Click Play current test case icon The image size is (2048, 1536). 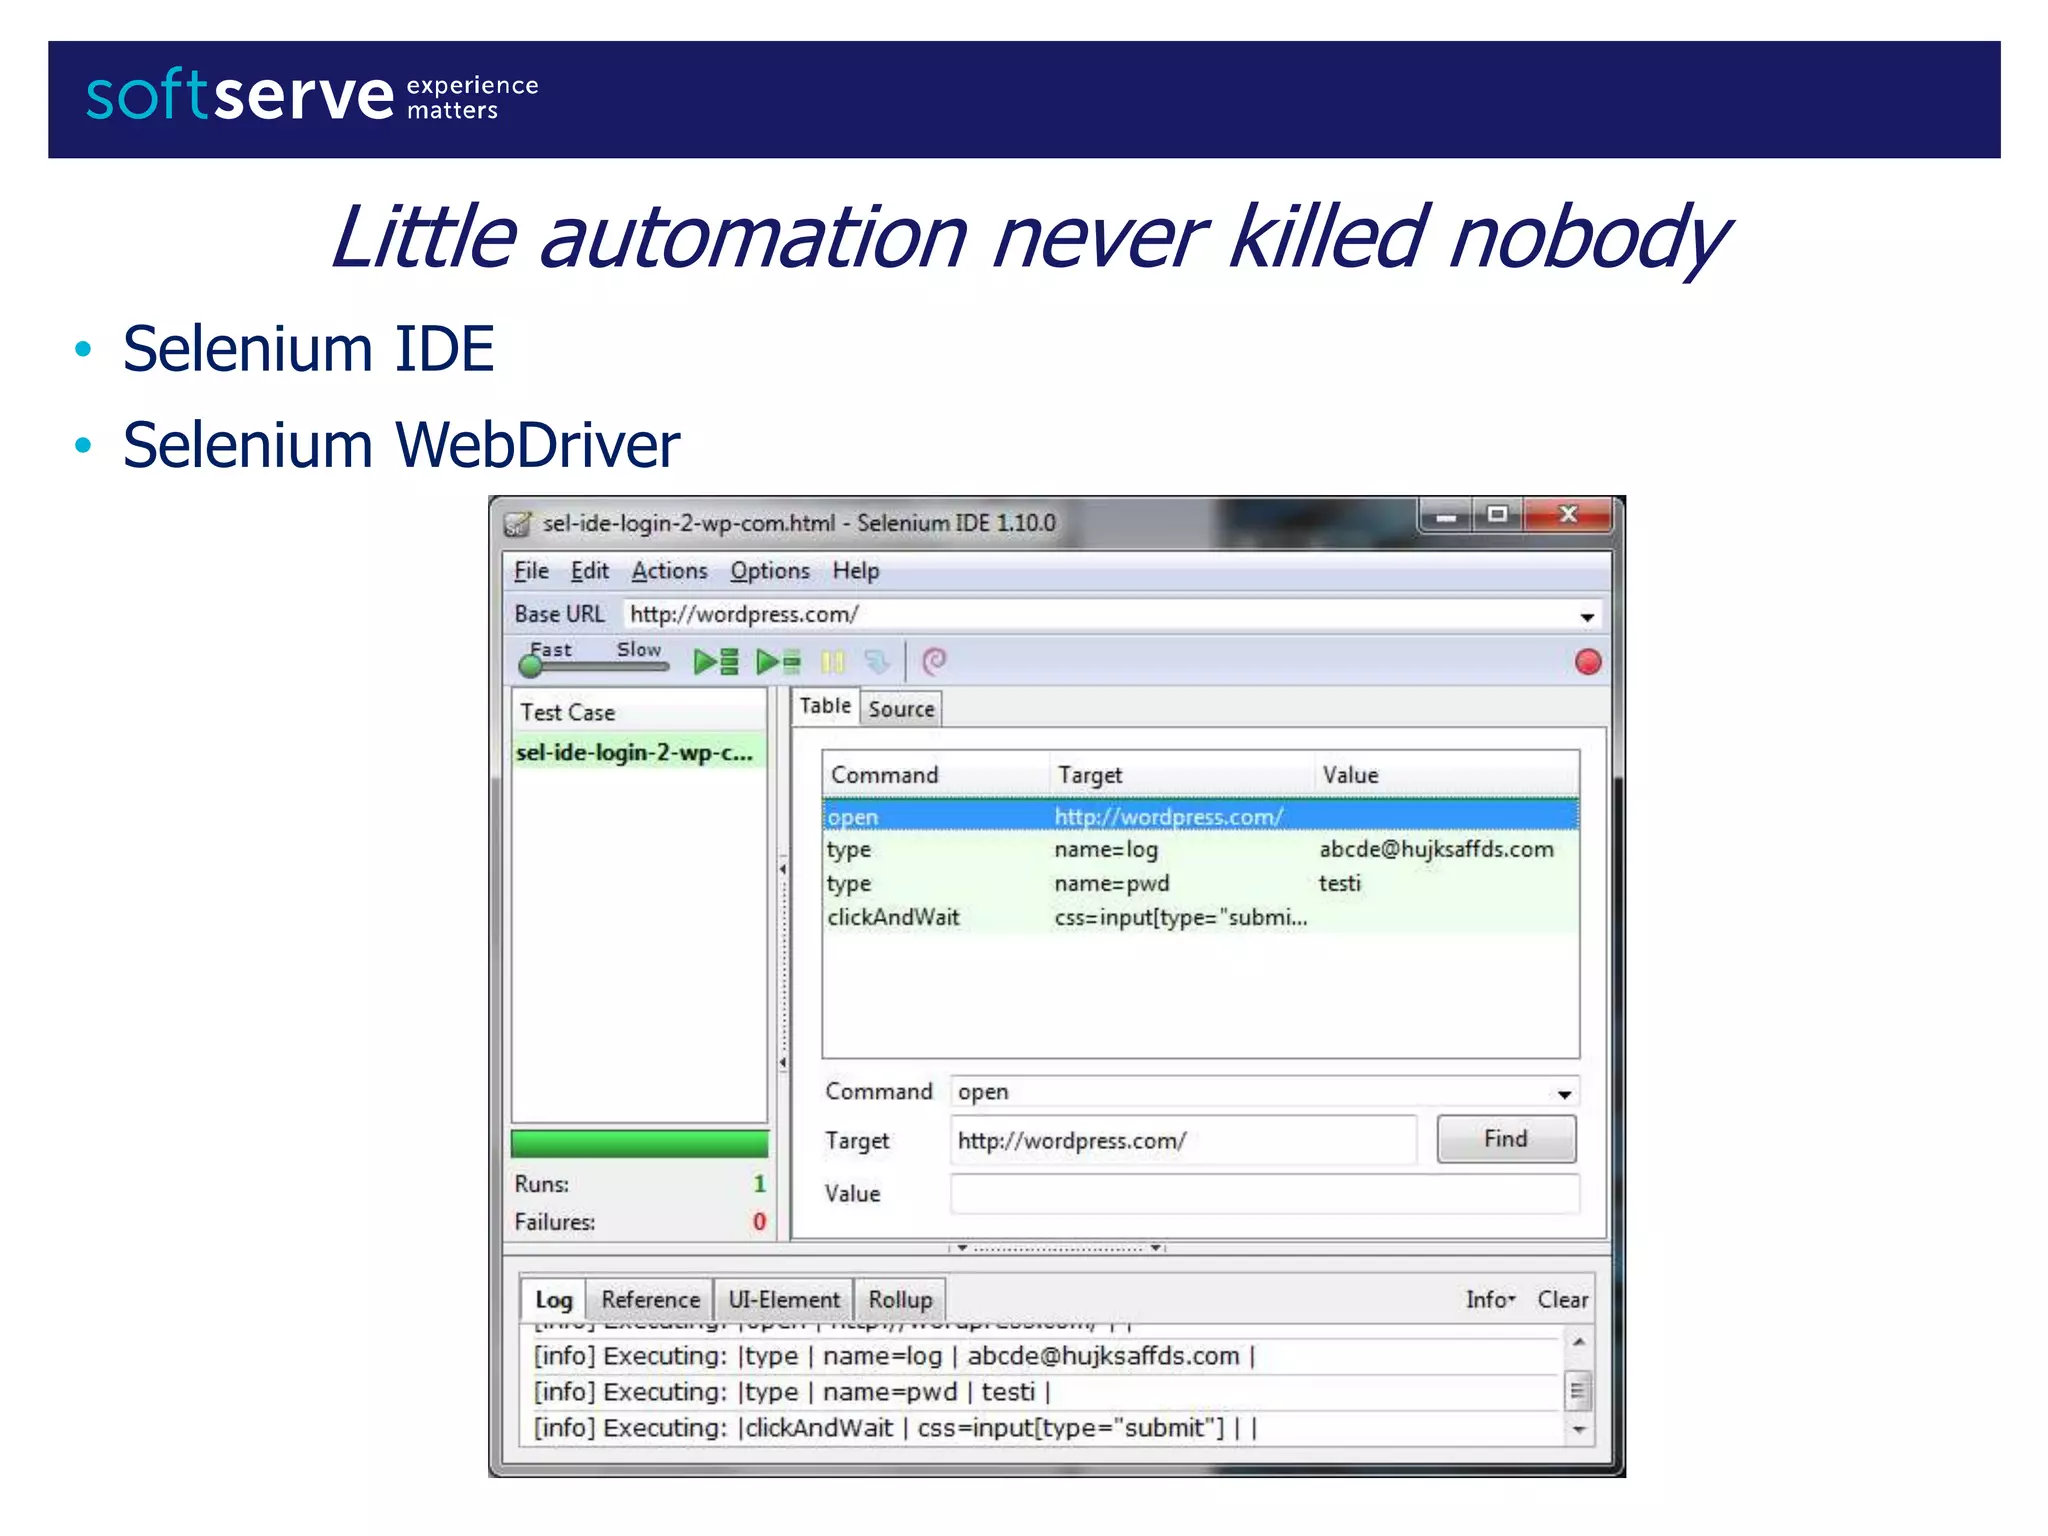(778, 662)
